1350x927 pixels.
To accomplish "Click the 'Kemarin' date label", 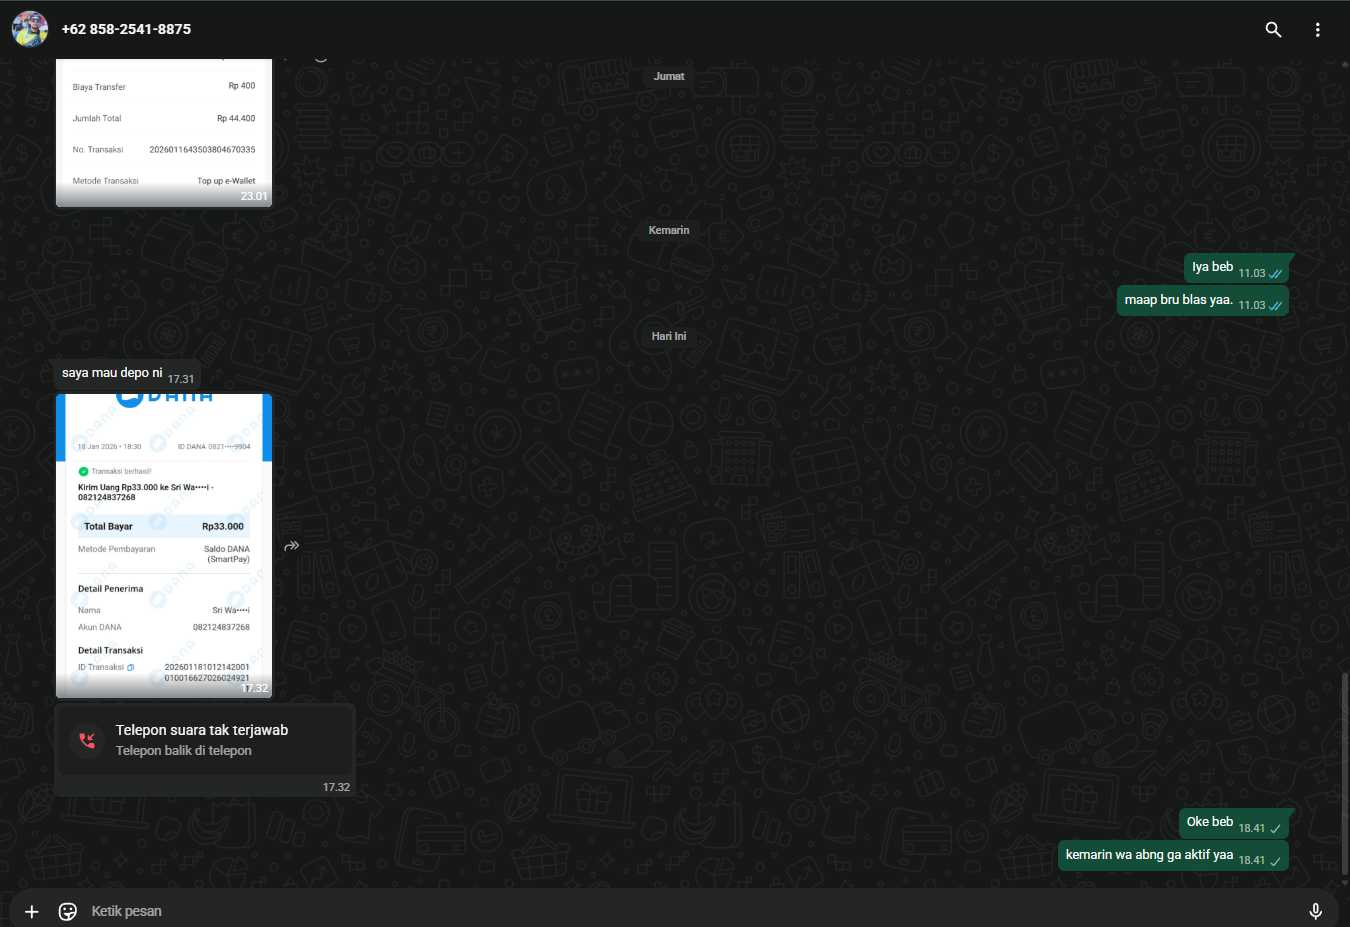I will coord(669,230).
